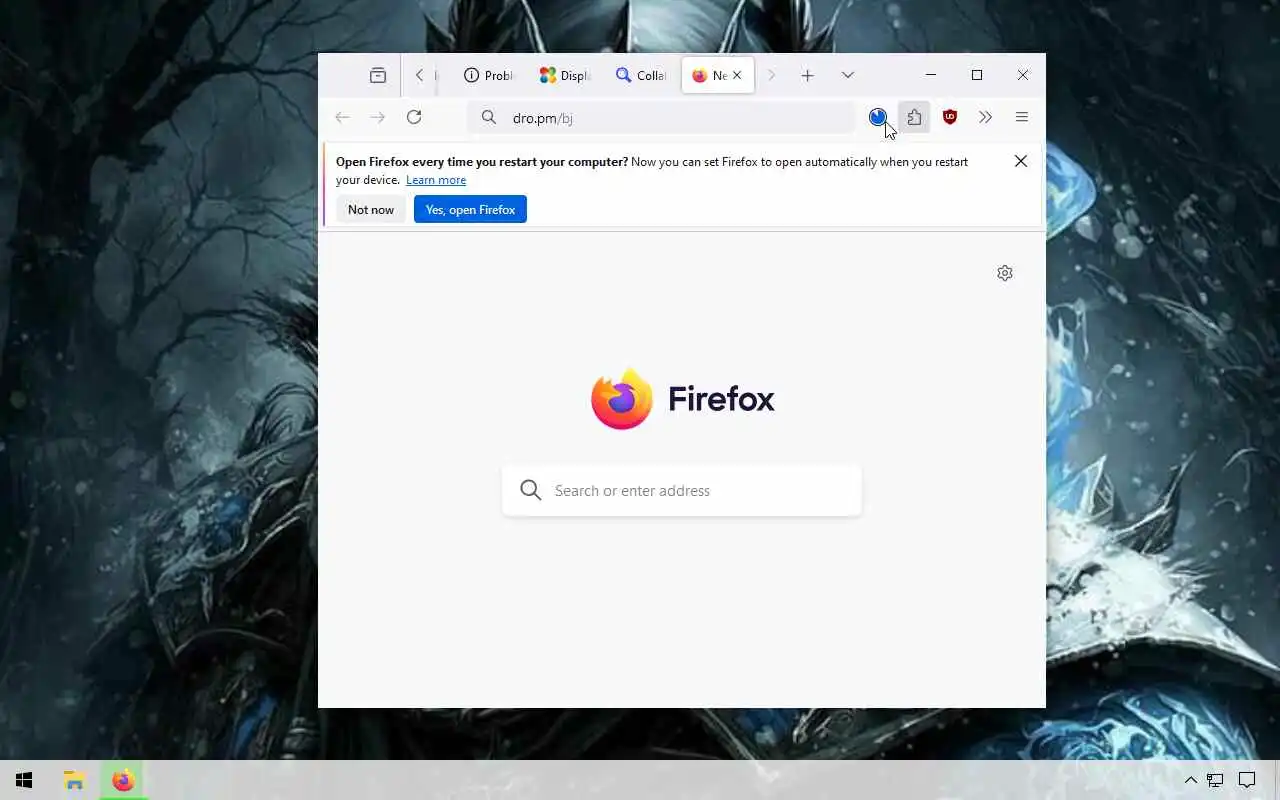
Task: Open the Windows Start menu
Action: [24, 780]
